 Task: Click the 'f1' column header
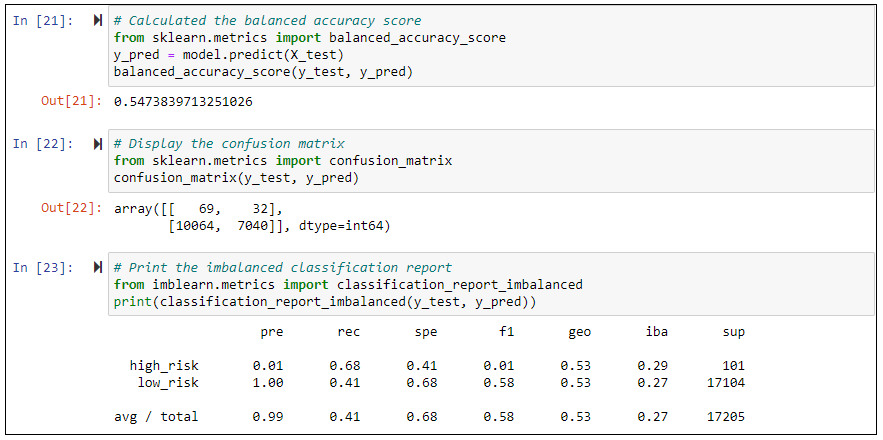[507, 332]
